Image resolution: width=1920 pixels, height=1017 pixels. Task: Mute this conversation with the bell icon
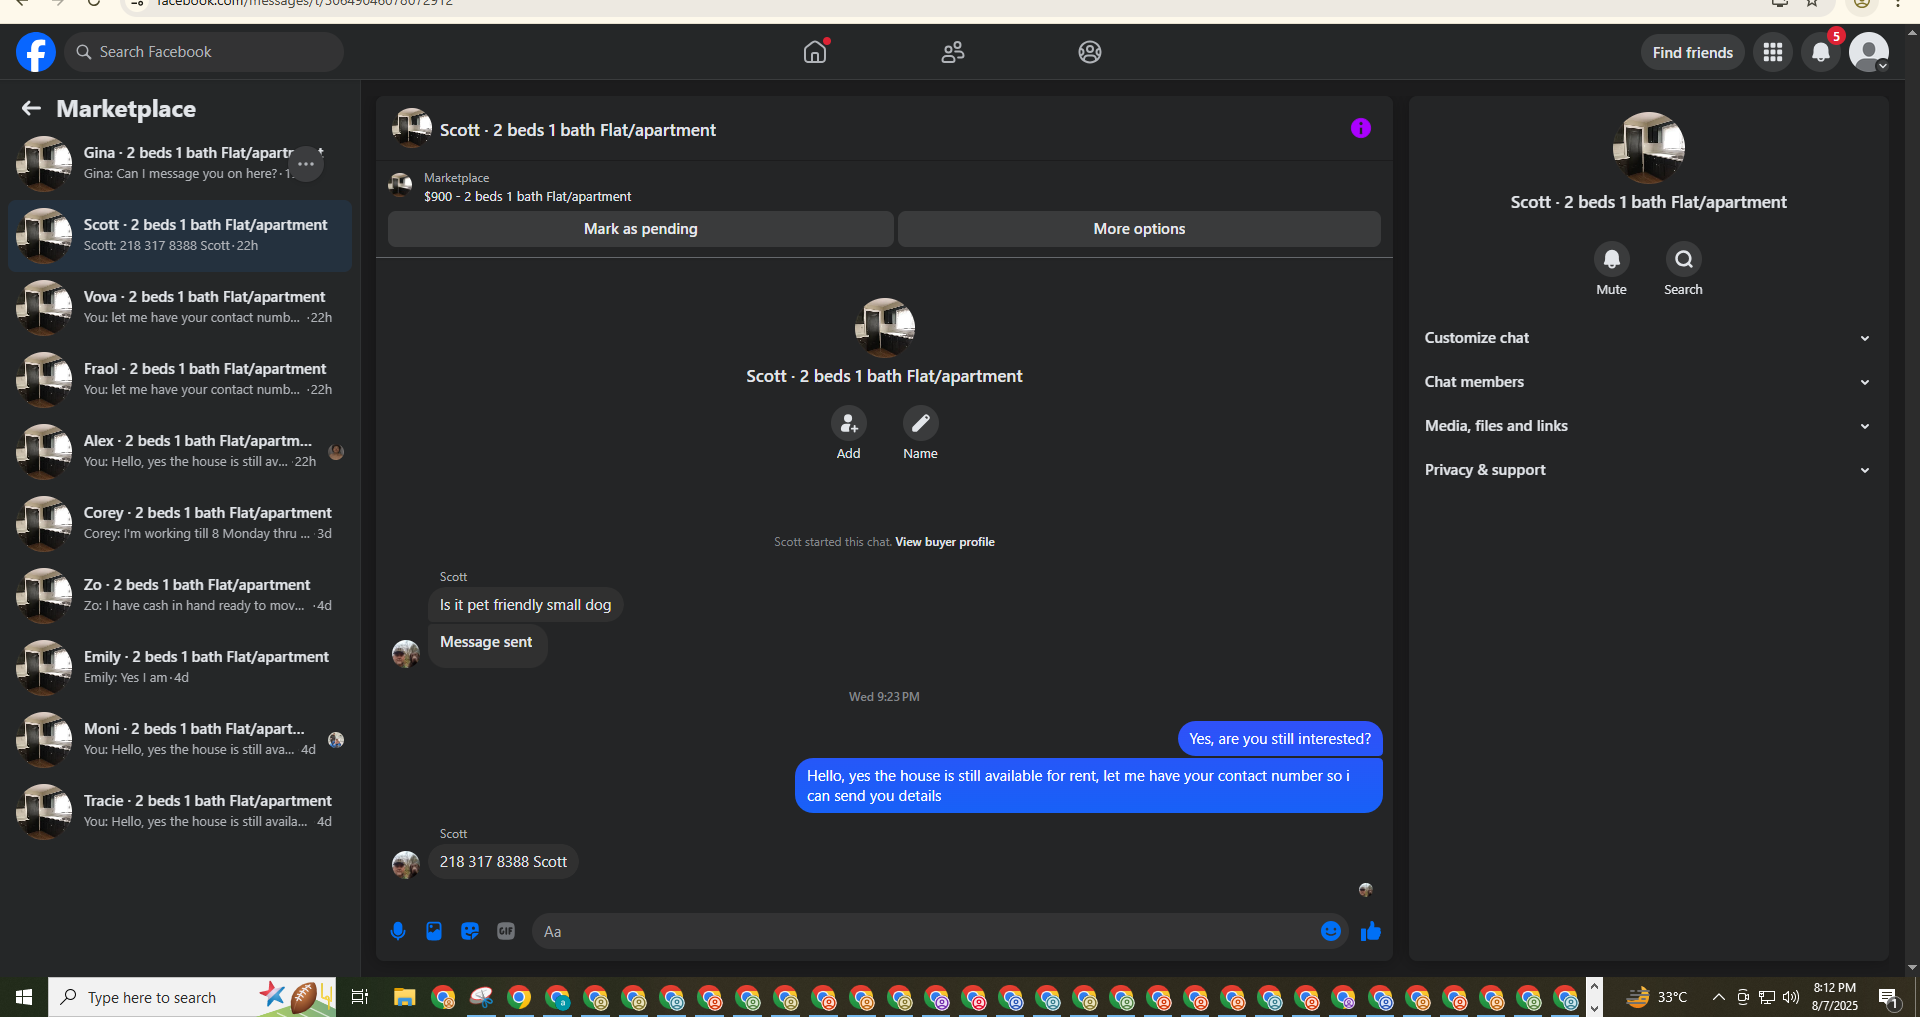click(1612, 260)
